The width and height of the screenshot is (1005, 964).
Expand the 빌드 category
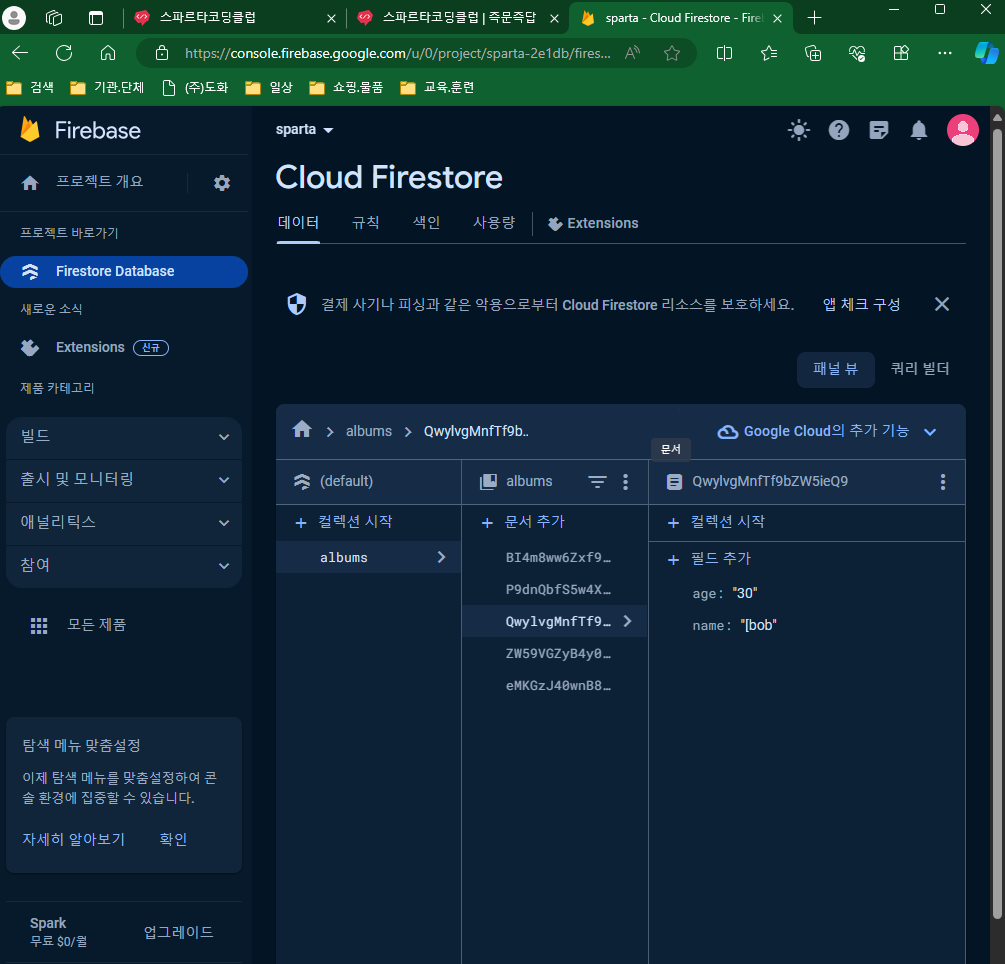pos(124,436)
